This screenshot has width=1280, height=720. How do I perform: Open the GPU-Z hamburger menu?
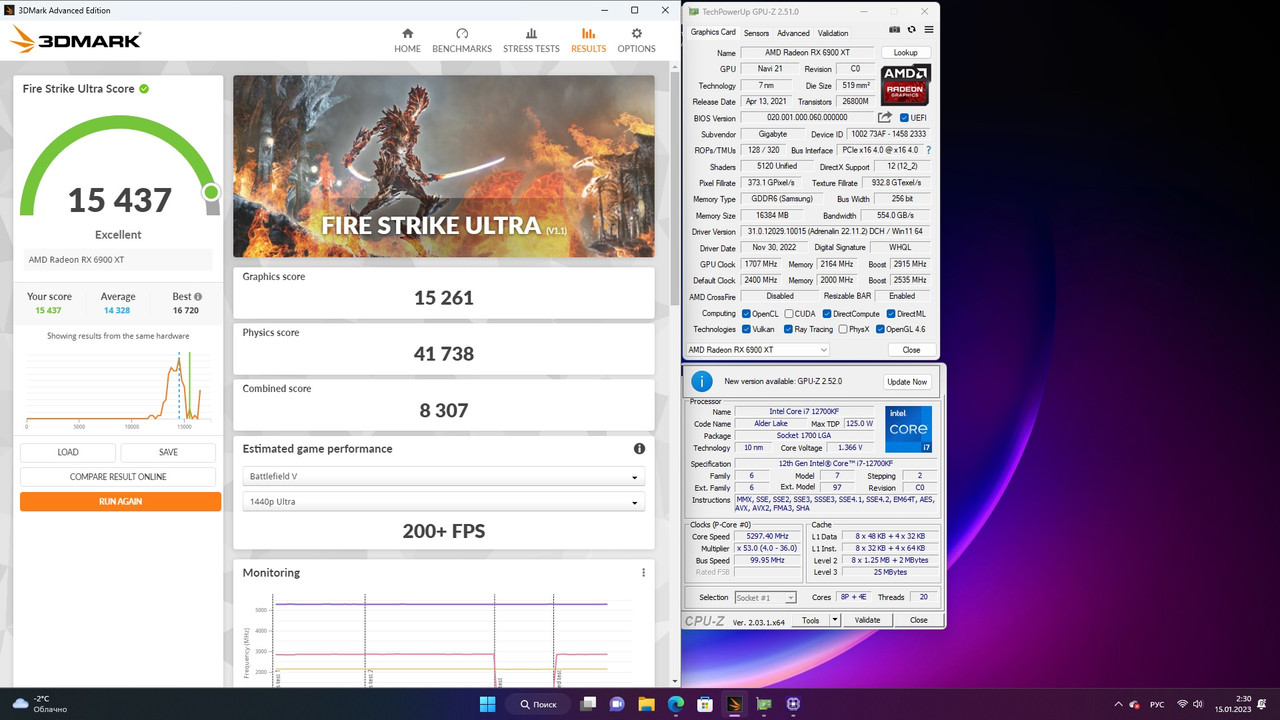pos(929,30)
